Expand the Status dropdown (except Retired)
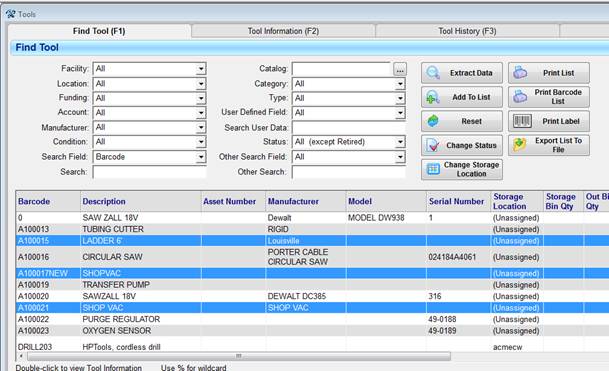The height and width of the screenshot is (371, 609). (x=400, y=142)
